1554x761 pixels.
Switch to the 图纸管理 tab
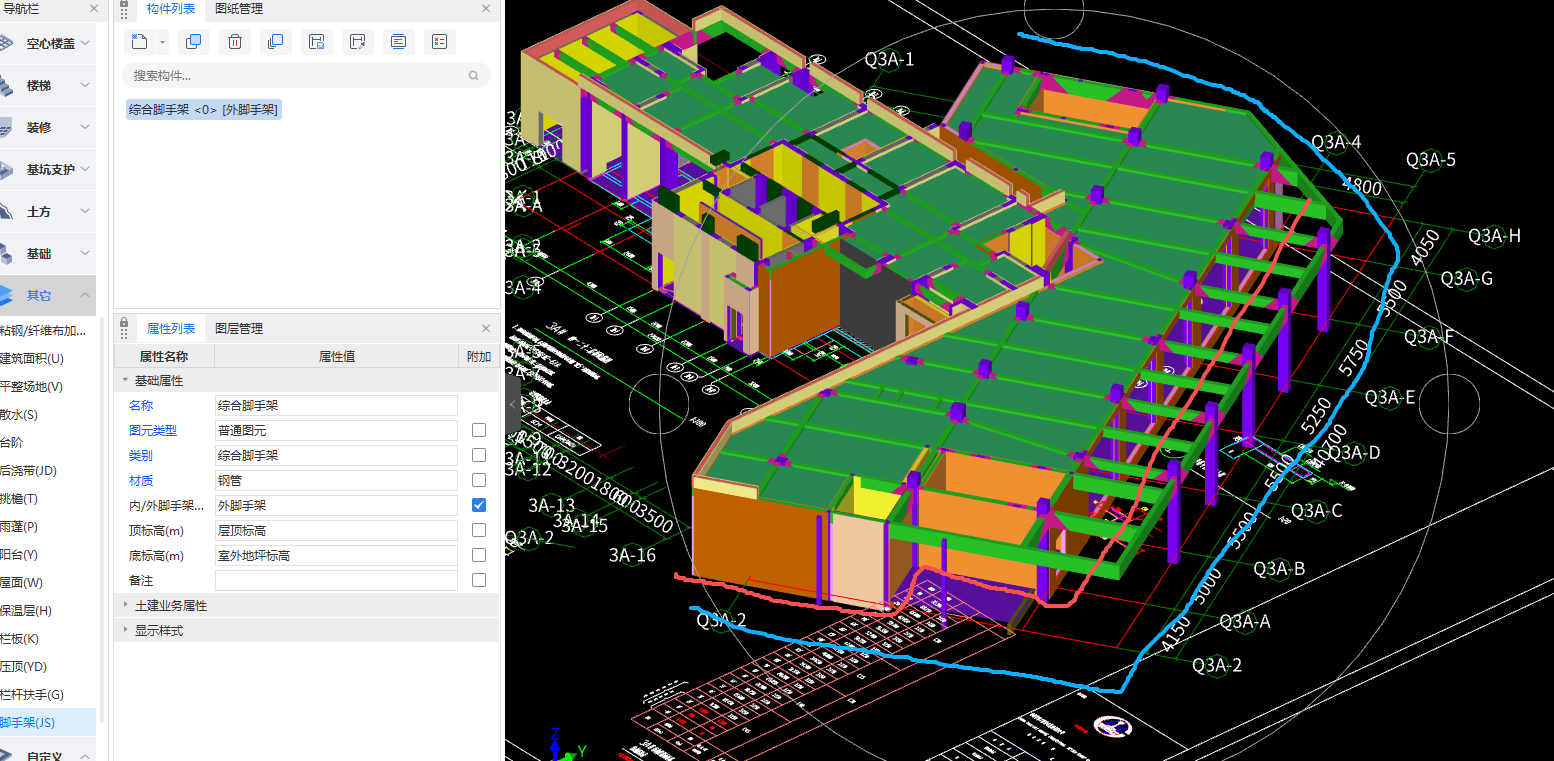click(x=239, y=9)
